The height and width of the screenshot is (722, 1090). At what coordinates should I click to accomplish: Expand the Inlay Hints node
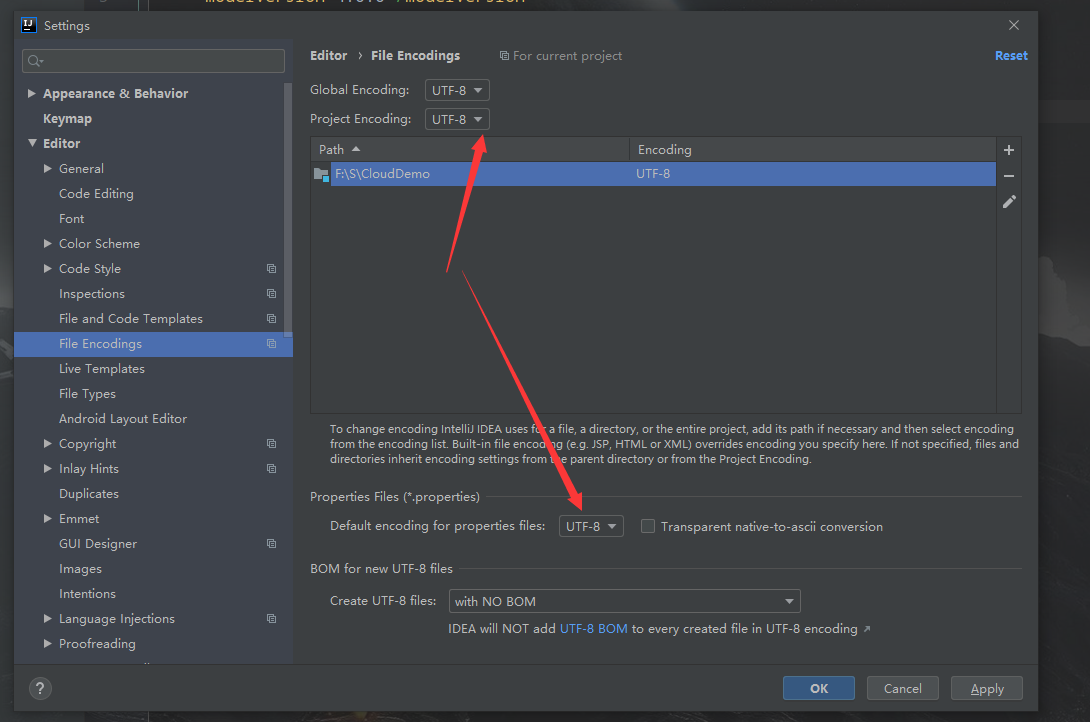click(x=48, y=469)
